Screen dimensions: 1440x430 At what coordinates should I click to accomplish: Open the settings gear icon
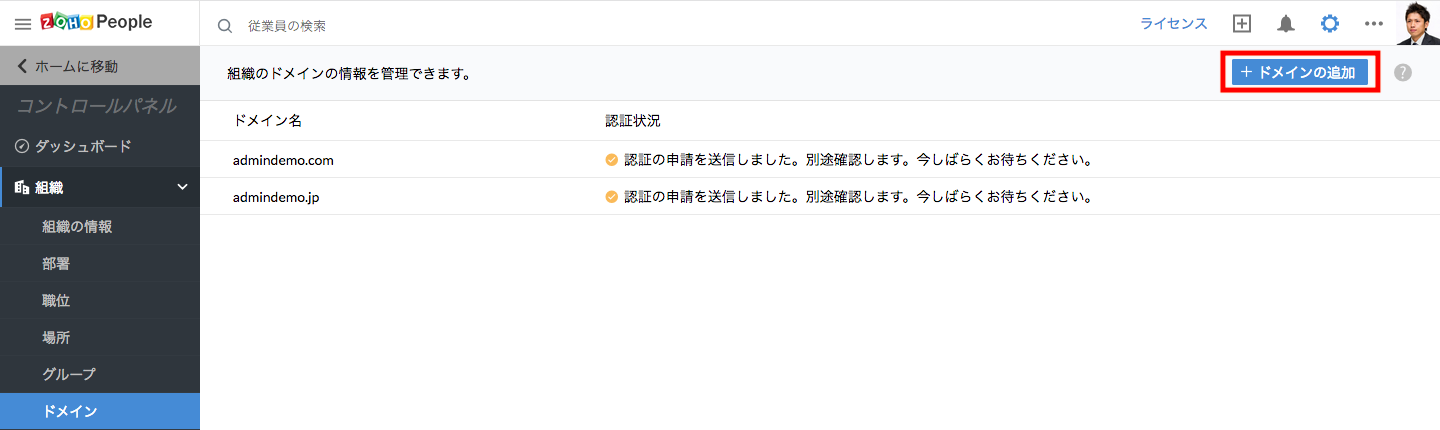pyautogui.click(x=1329, y=24)
